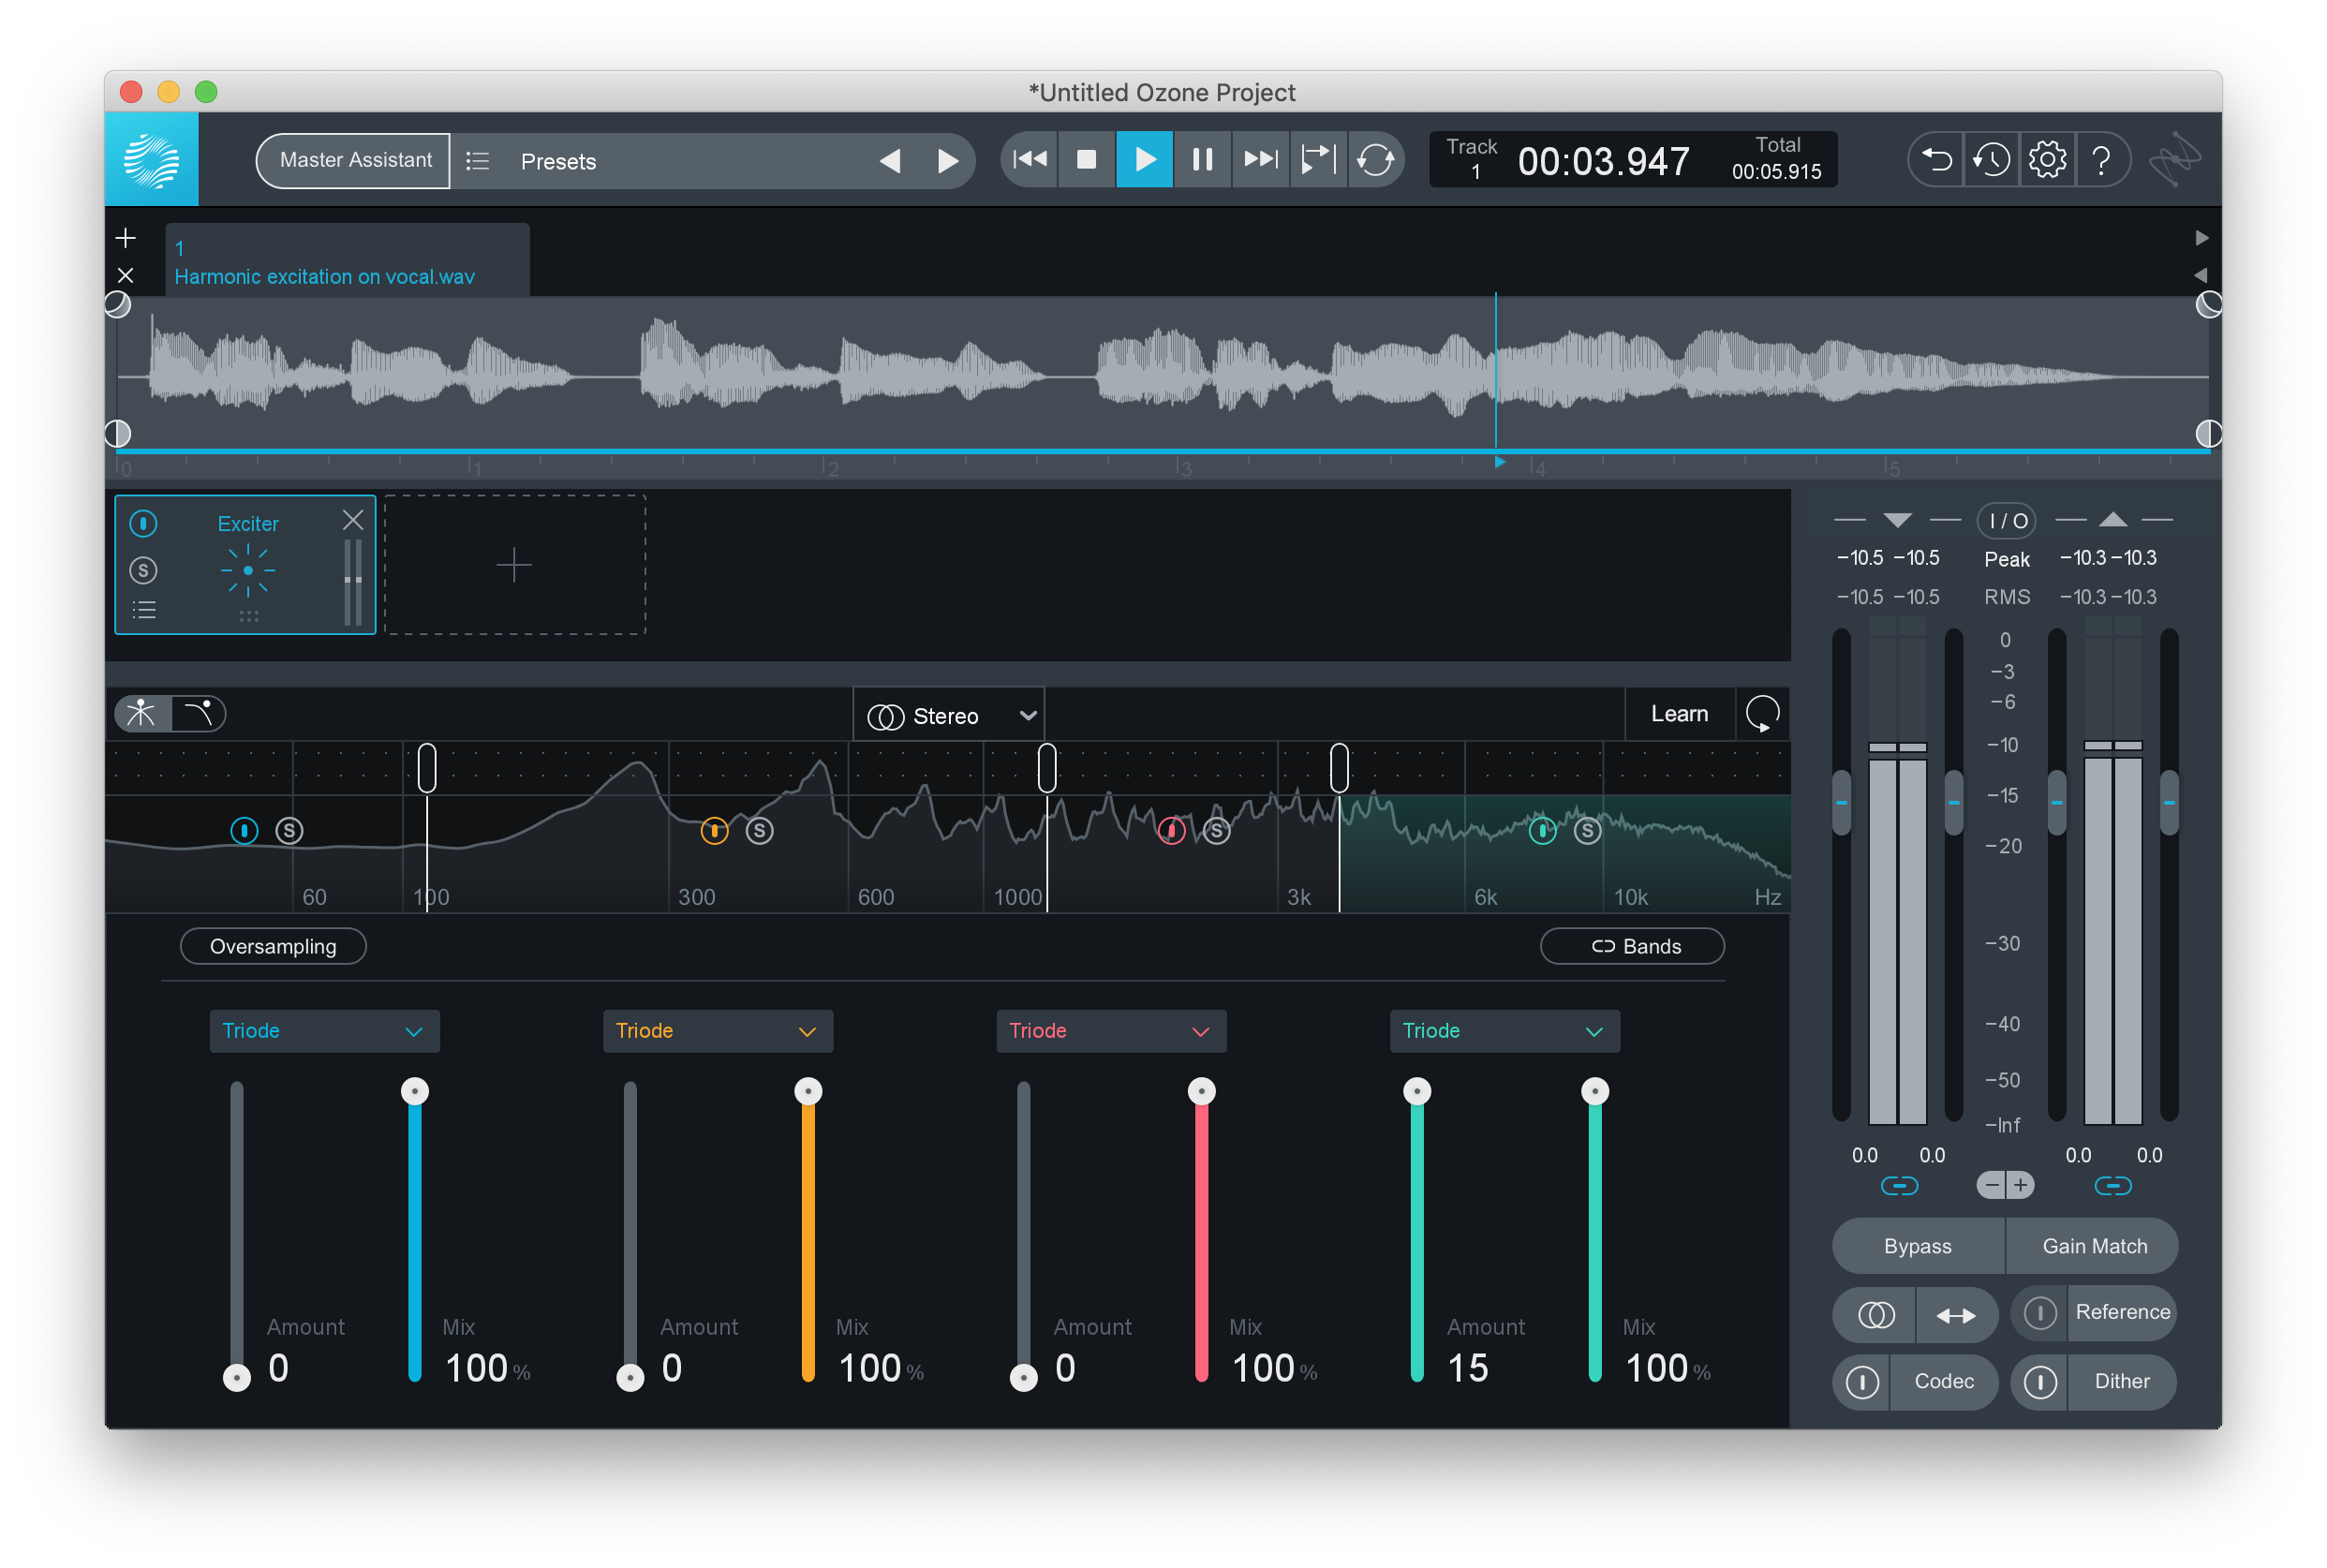Image resolution: width=2327 pixels, height=1568 pixels.
Task: Toggle Reference power button
Action: [2040, 1313]
